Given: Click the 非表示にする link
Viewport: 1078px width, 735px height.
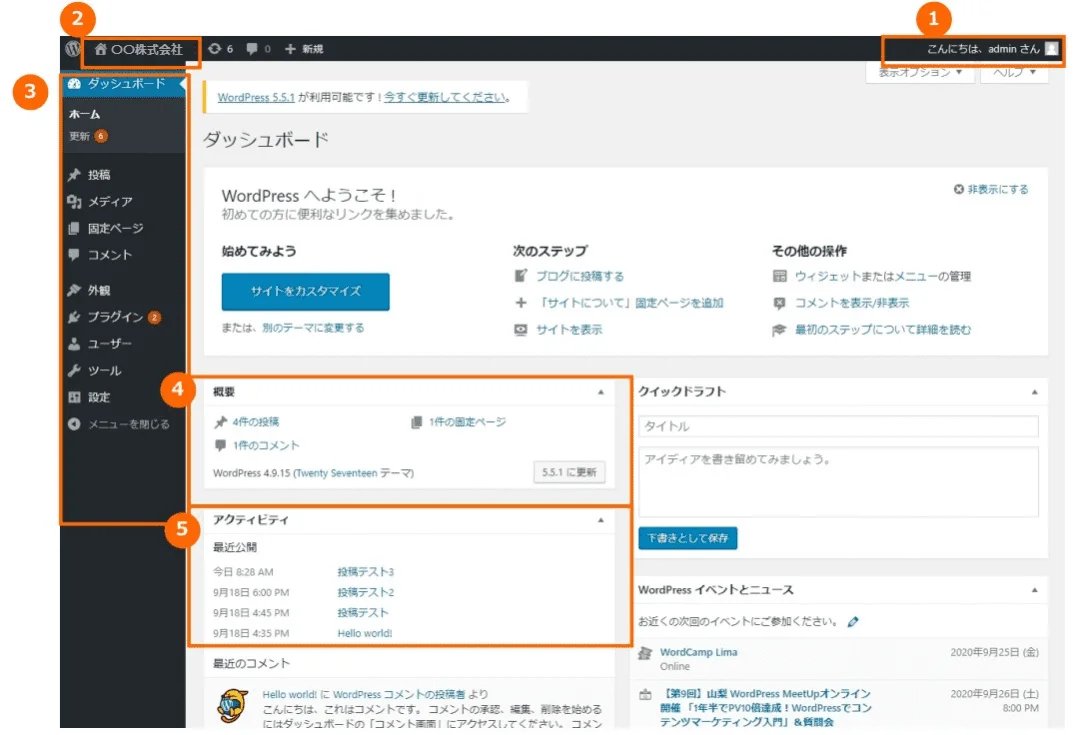Looking at the screenshot, I should [x=998, y=189].
